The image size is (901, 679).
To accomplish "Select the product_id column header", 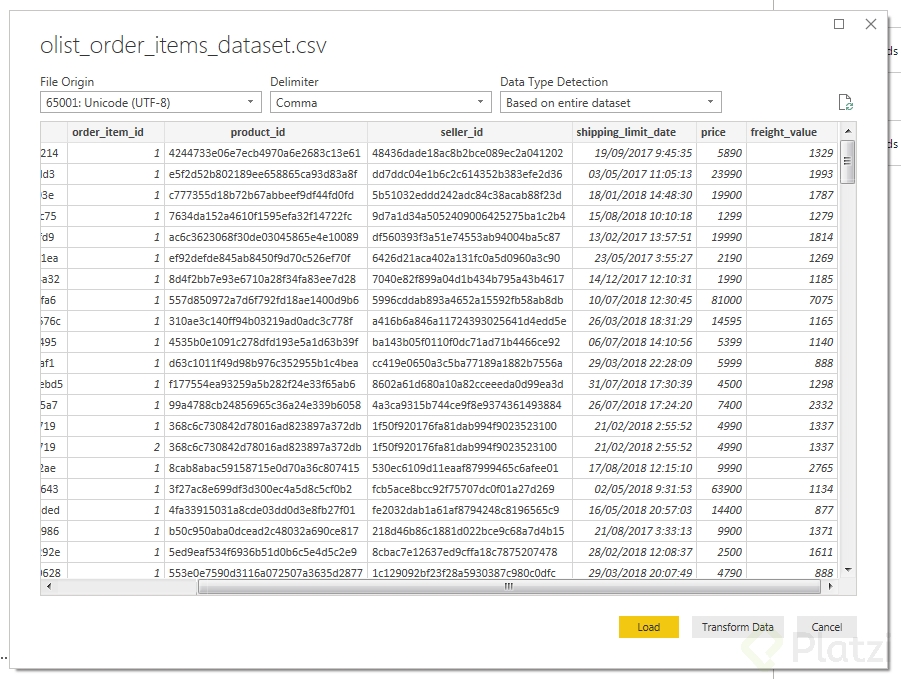I will tap(265, 132).
